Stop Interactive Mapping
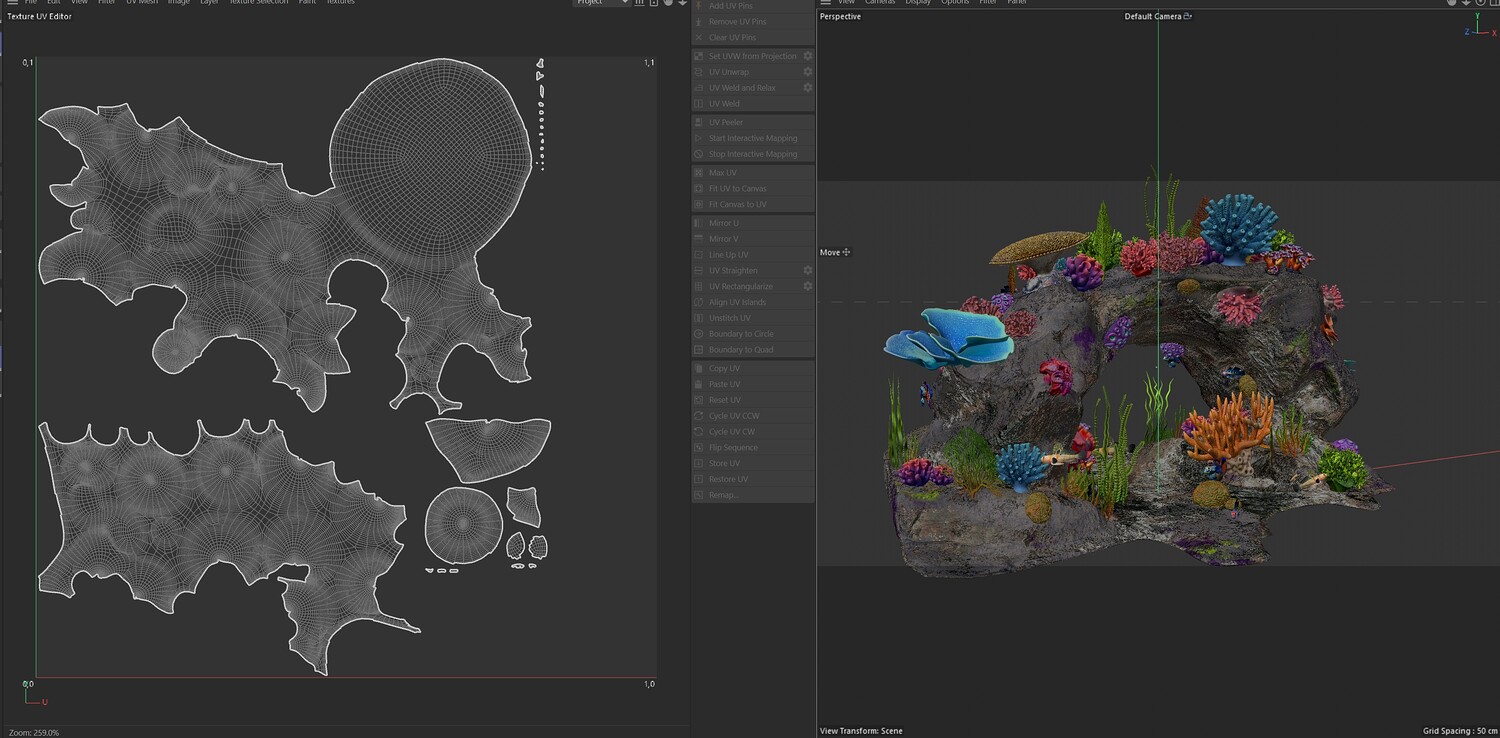 pyautogui.click(x=753, y=154)
